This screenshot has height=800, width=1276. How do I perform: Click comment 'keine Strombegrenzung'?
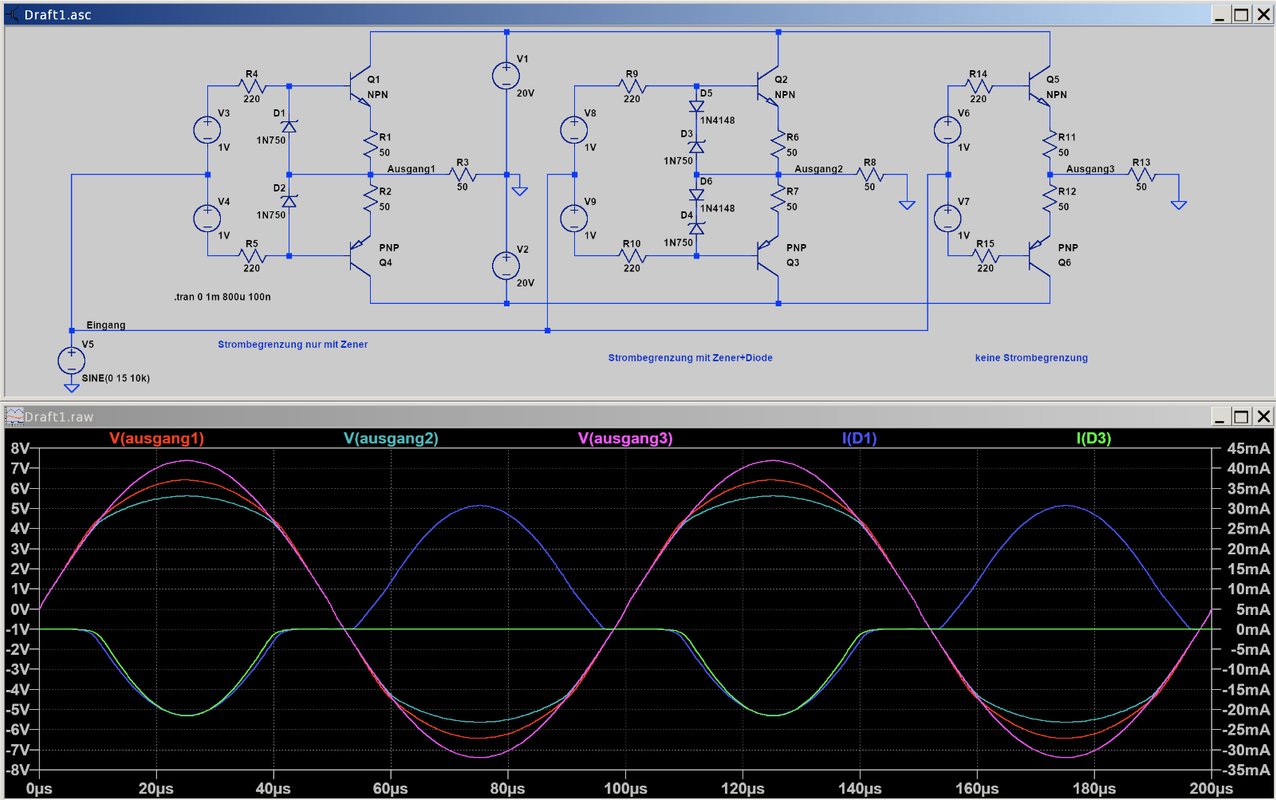click(1031, 357)
